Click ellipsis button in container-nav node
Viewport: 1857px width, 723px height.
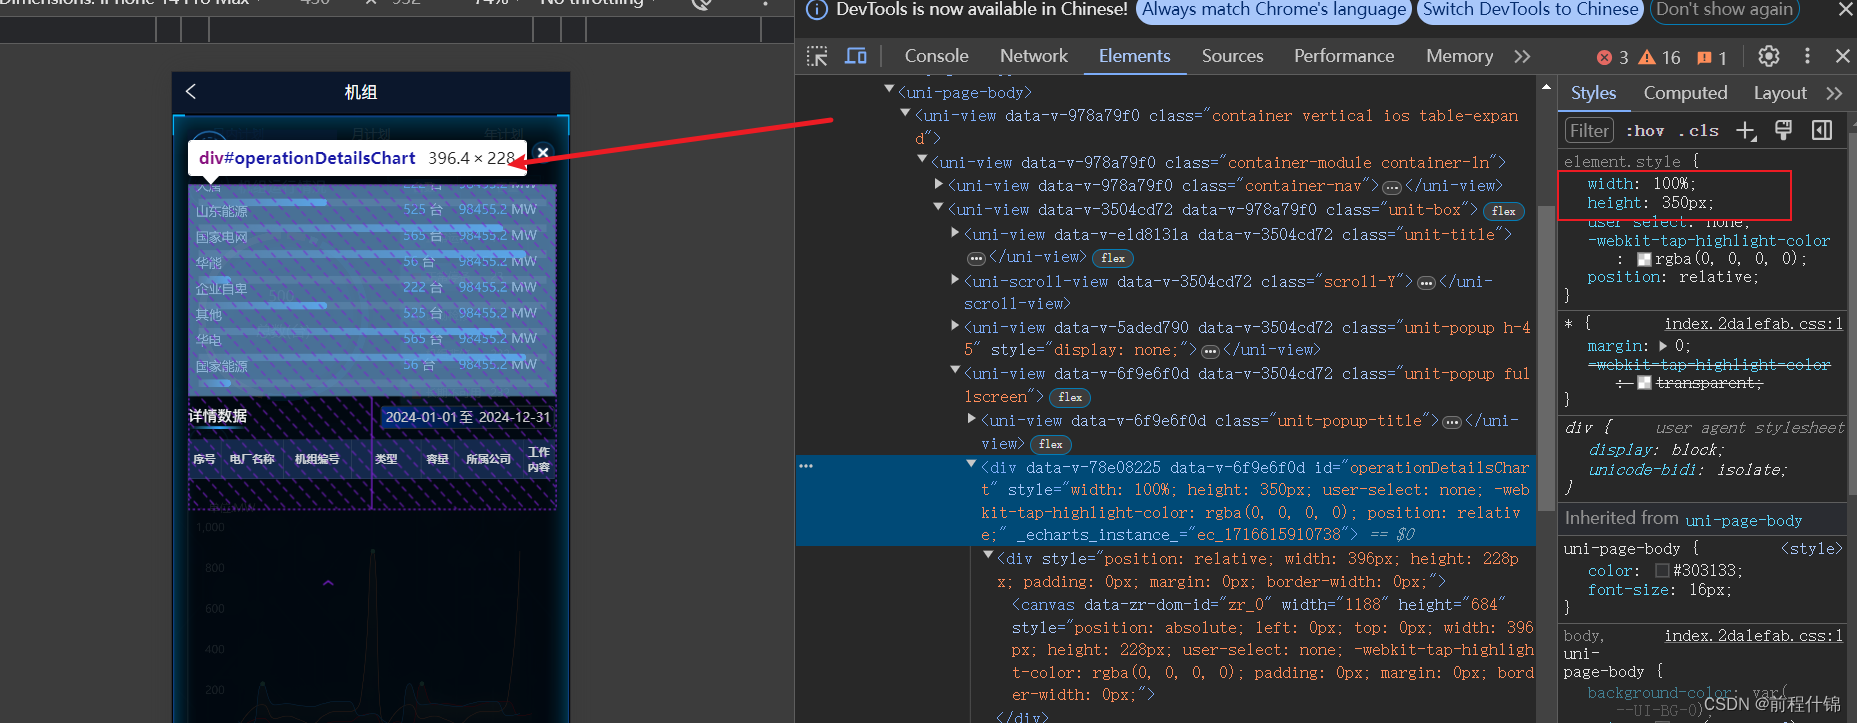click(1391, 187)
